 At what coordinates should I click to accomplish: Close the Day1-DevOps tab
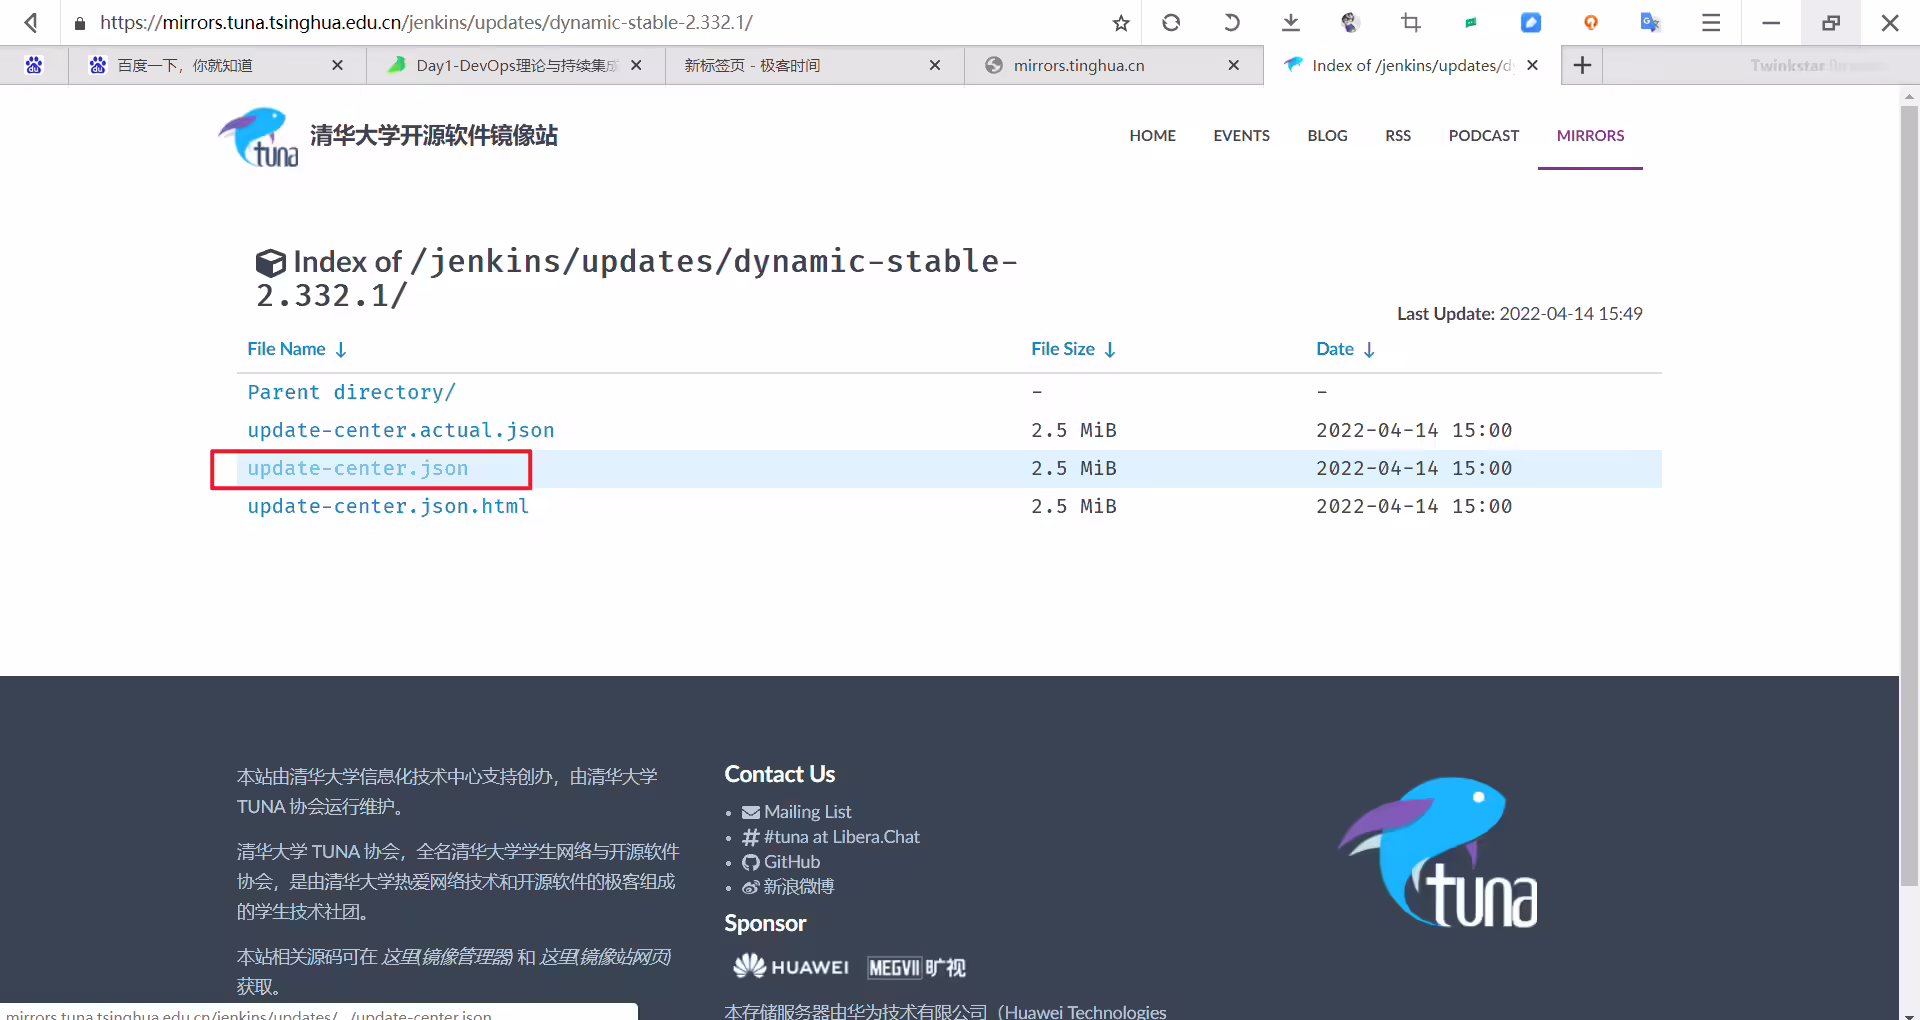tap(636, 65)
